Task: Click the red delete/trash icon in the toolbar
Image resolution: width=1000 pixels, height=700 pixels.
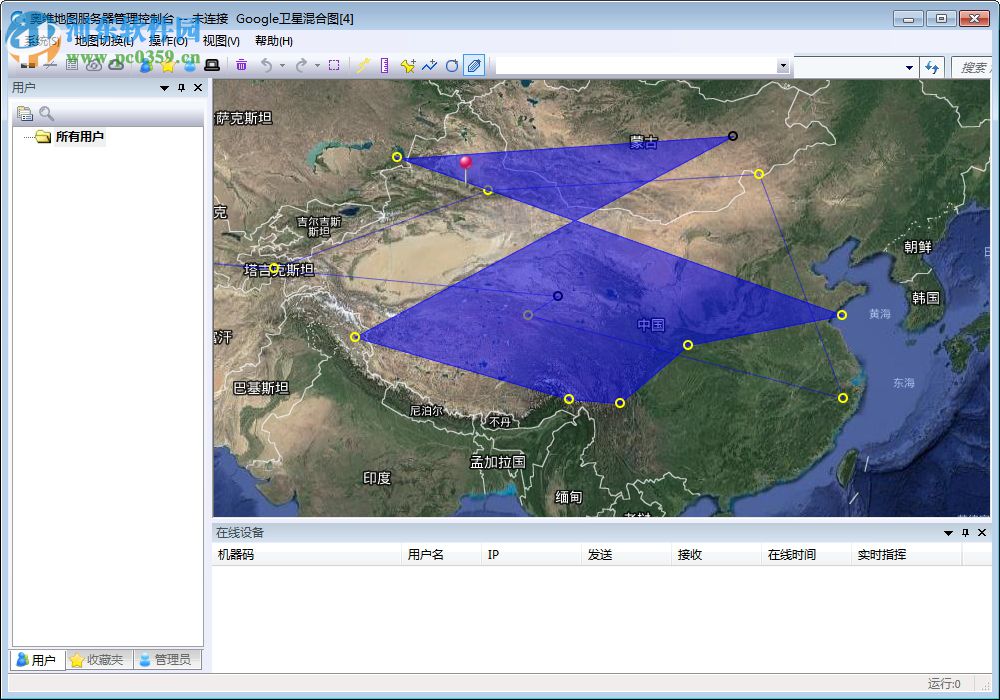Action: click(x=241, y=65)
